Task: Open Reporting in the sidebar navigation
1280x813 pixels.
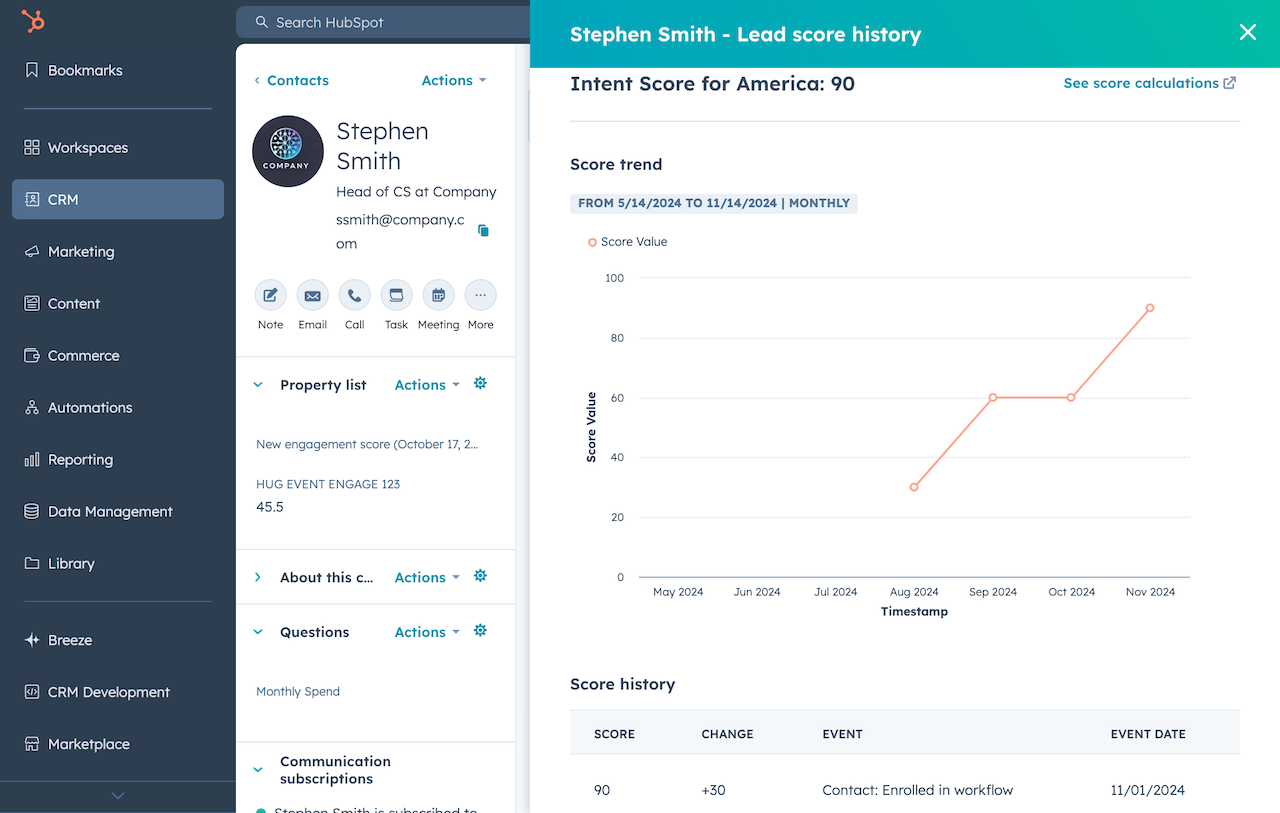Action: pos(80,460)
